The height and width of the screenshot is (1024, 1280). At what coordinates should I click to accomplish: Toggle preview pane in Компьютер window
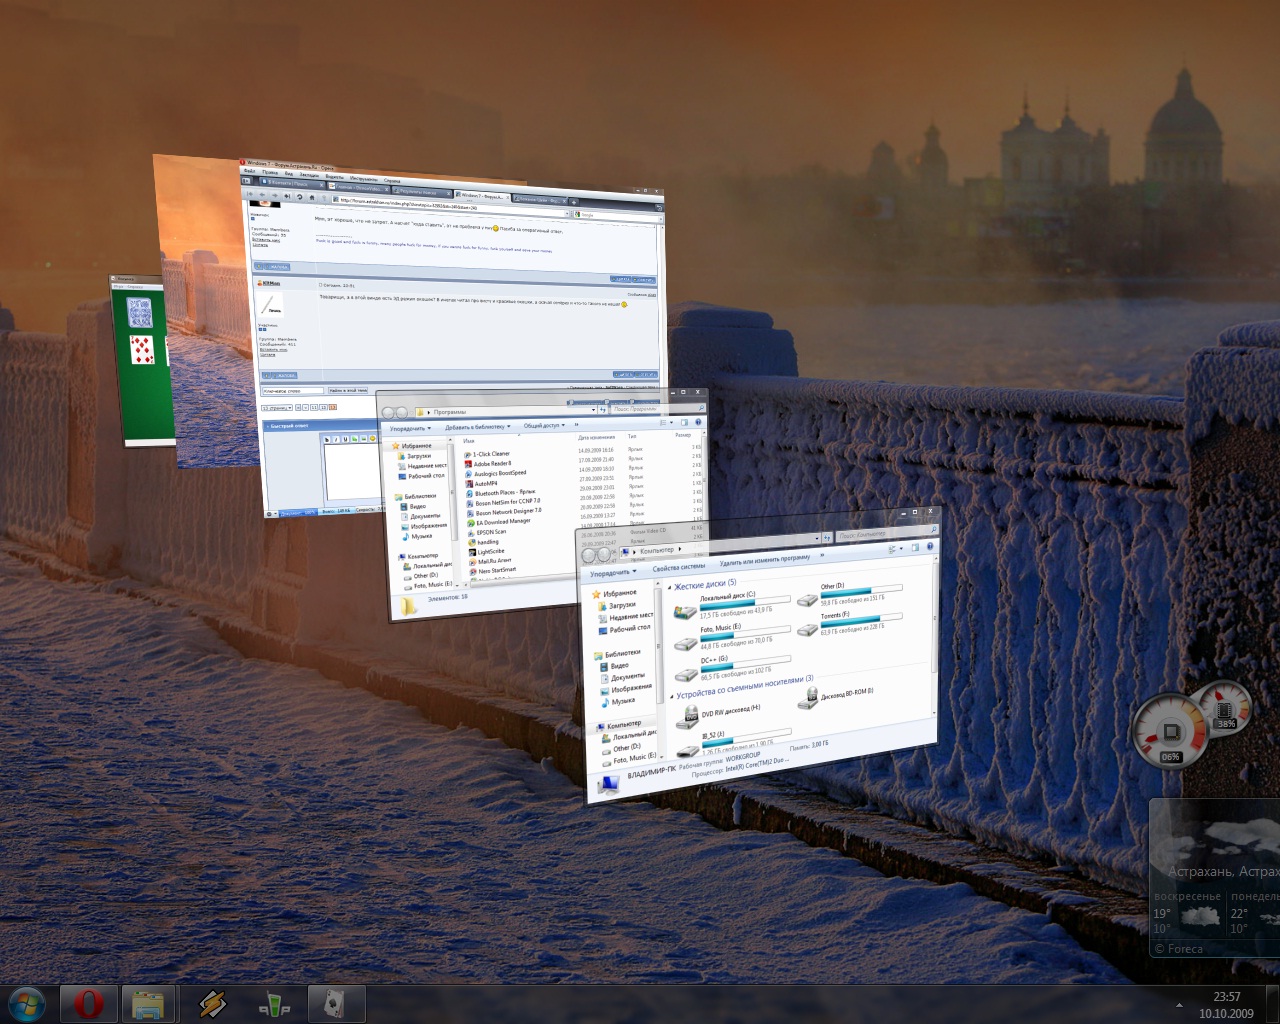click(x=915, y=547)
